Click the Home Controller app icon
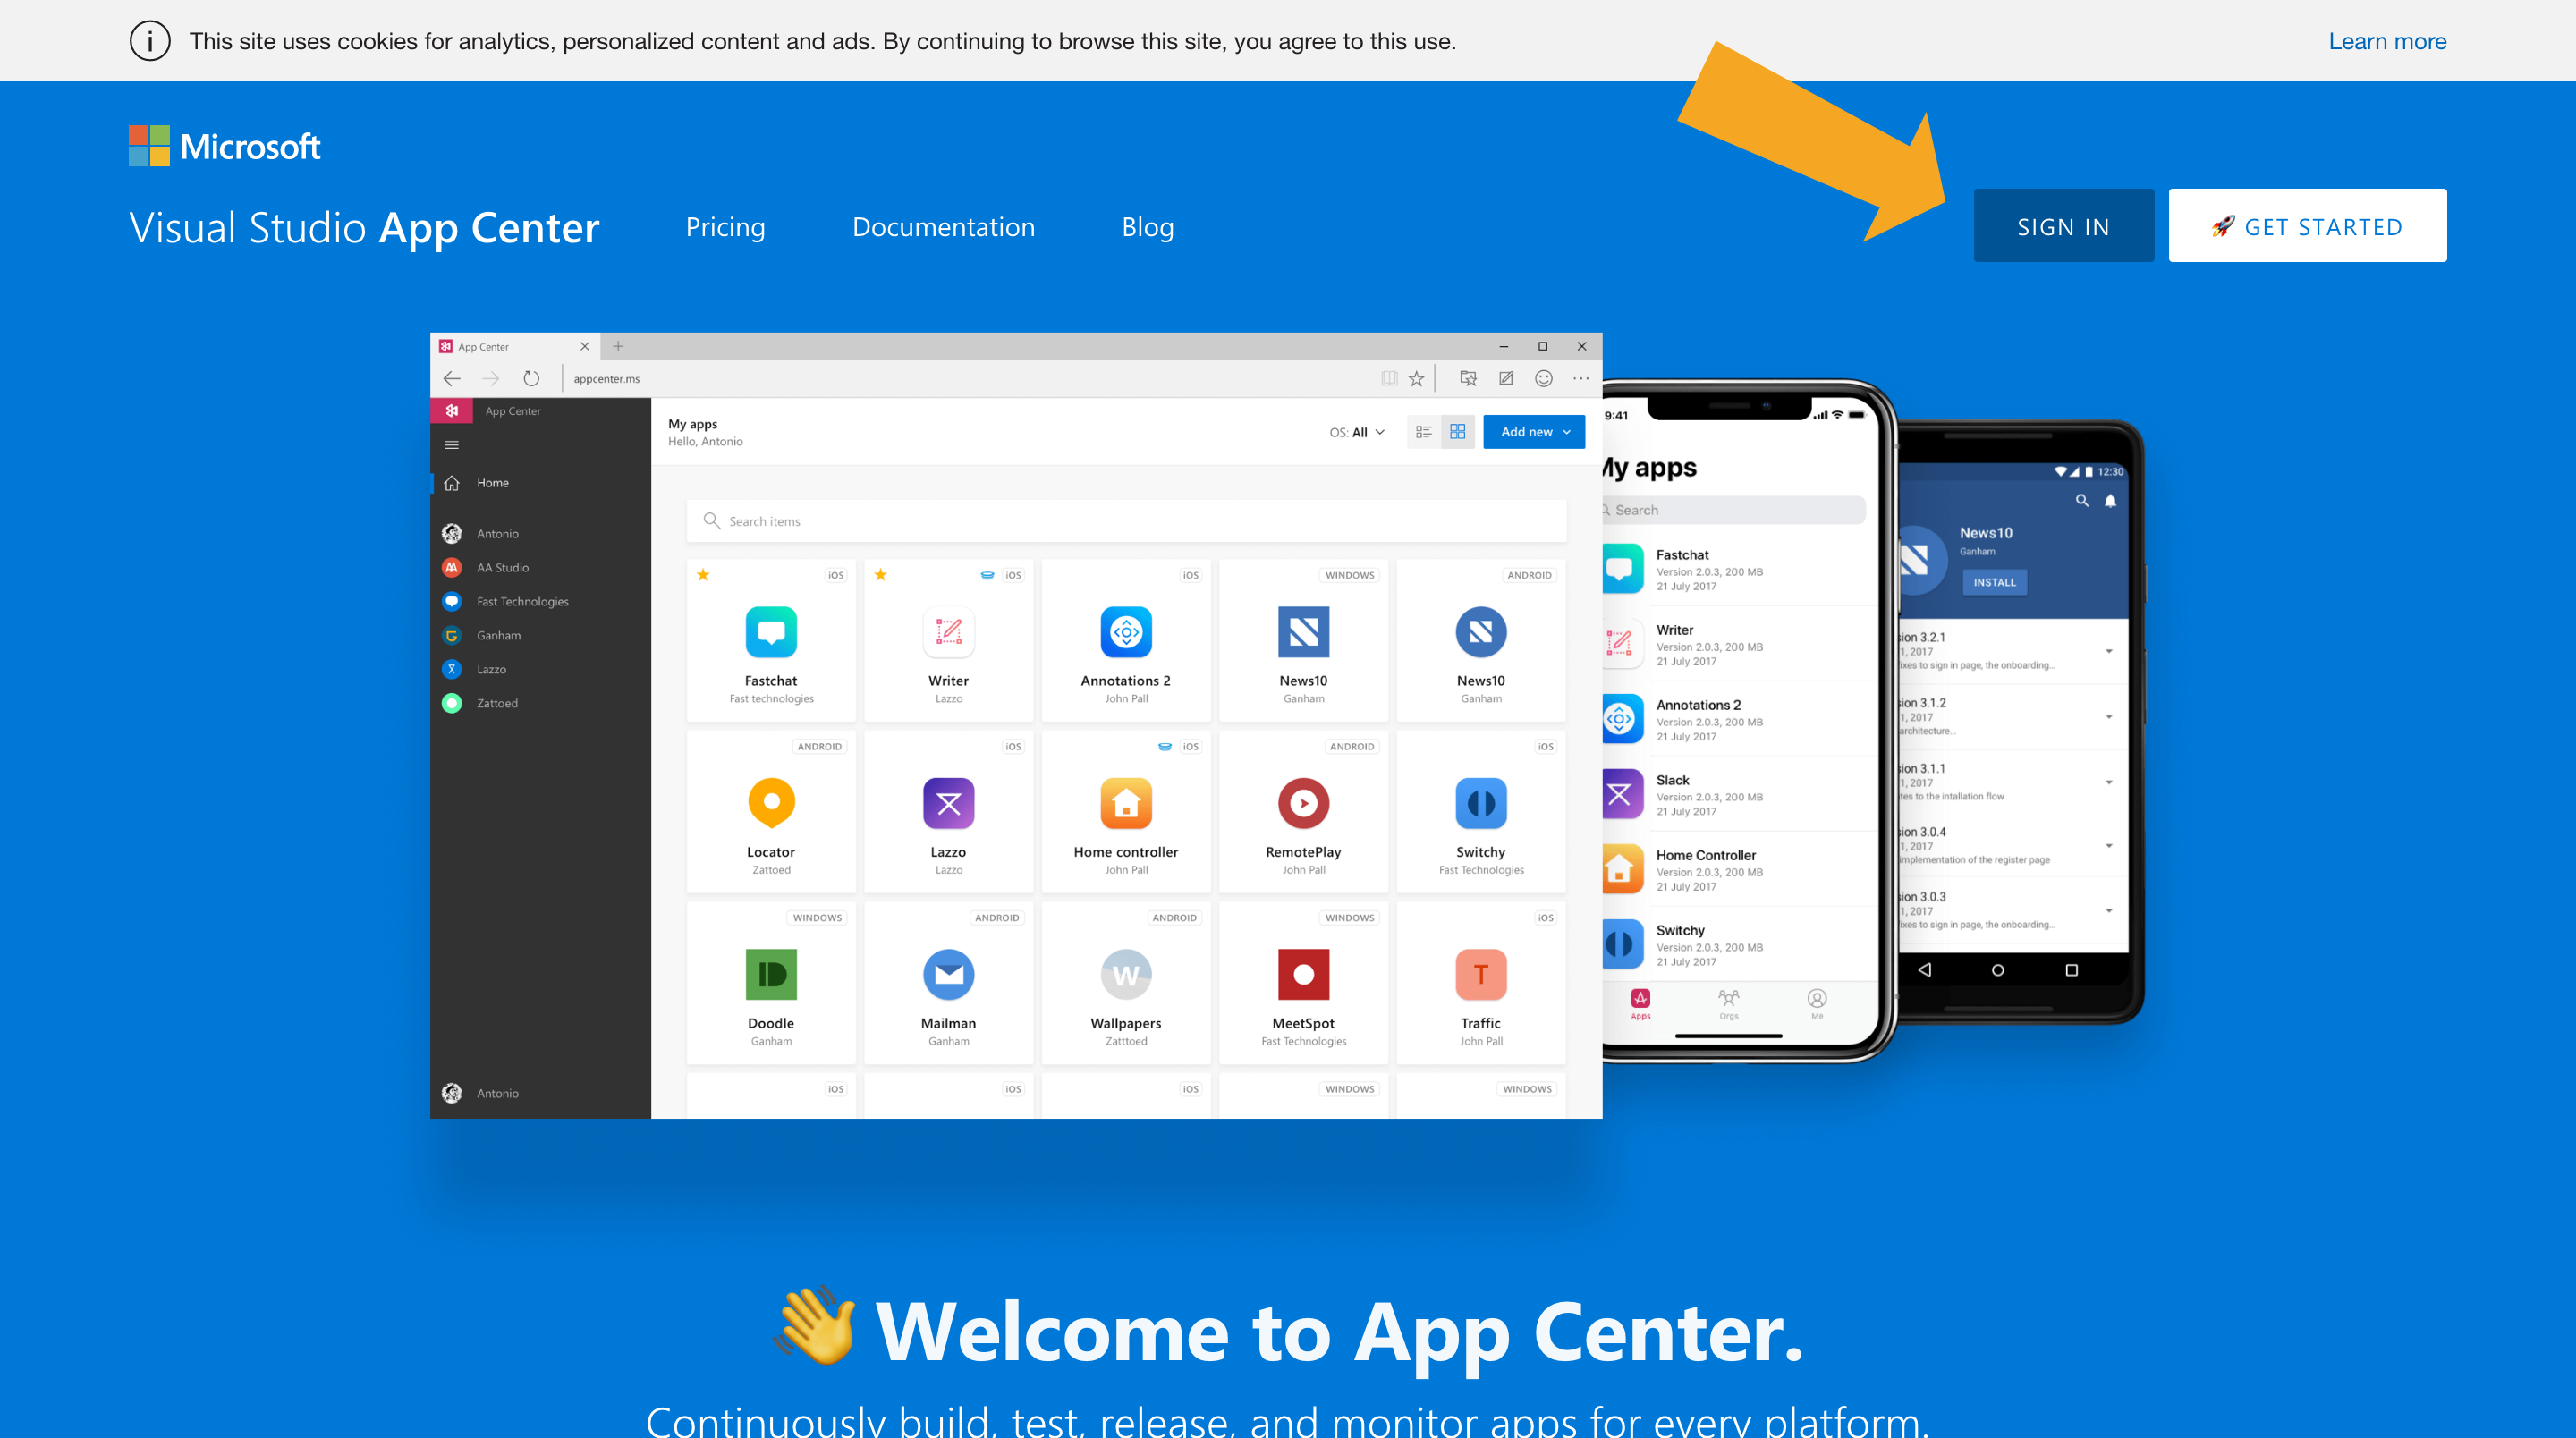The image size is (2576, 1438). point(1125,805)
